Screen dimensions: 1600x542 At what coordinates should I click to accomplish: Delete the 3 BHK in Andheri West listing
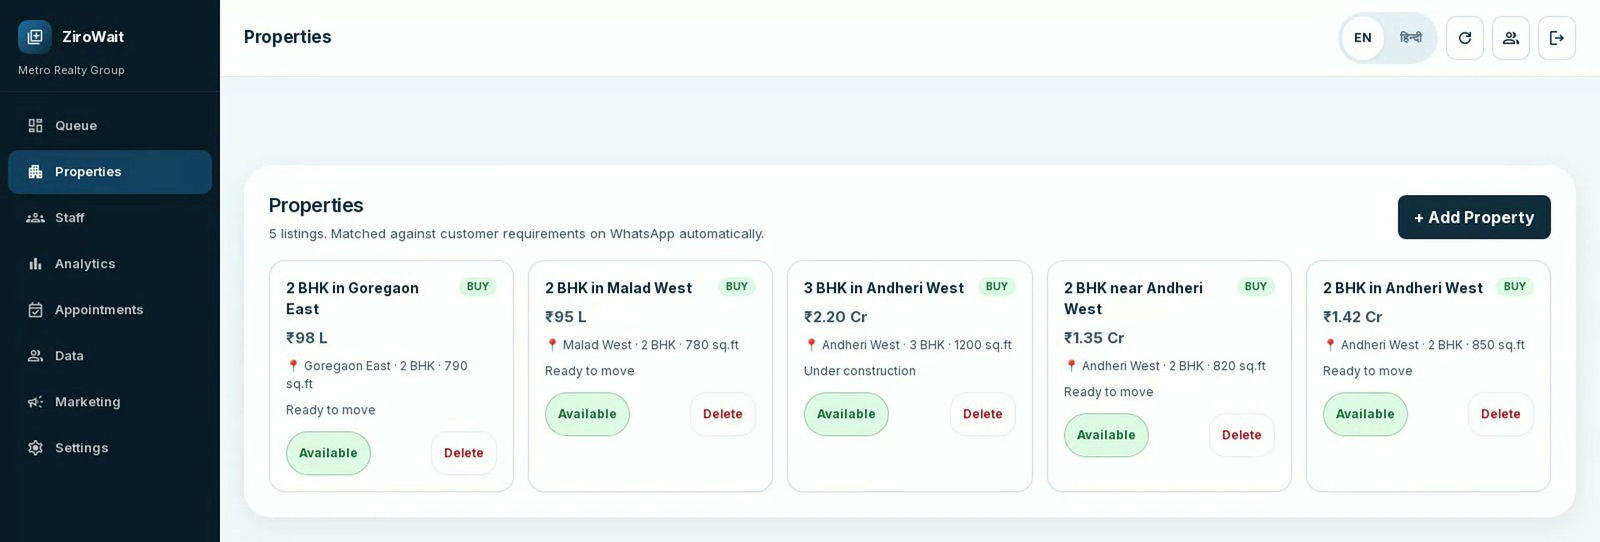click(983, 414)
